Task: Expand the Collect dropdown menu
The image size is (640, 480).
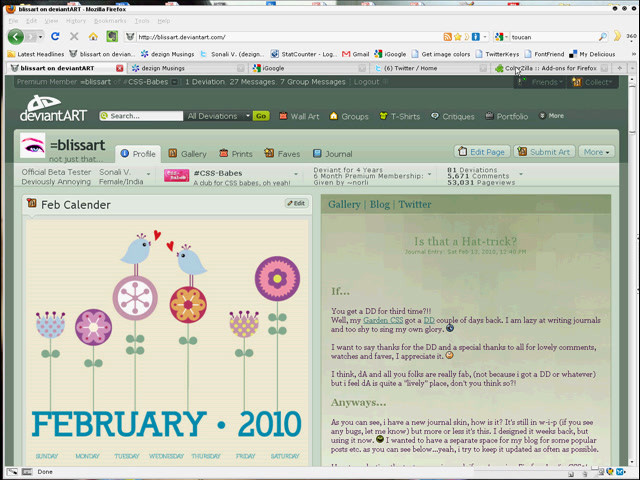Action: click(x=592, y=82)
